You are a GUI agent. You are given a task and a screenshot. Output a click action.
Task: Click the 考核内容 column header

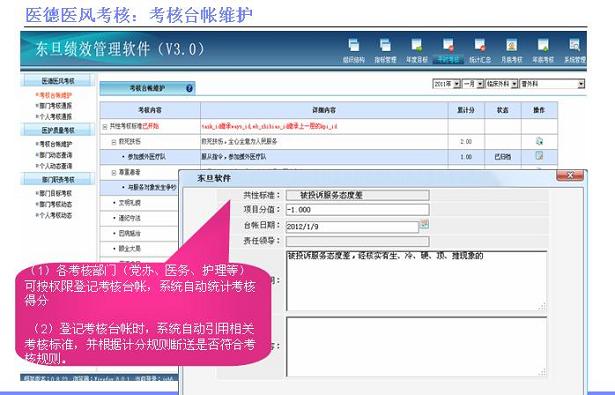150,110
